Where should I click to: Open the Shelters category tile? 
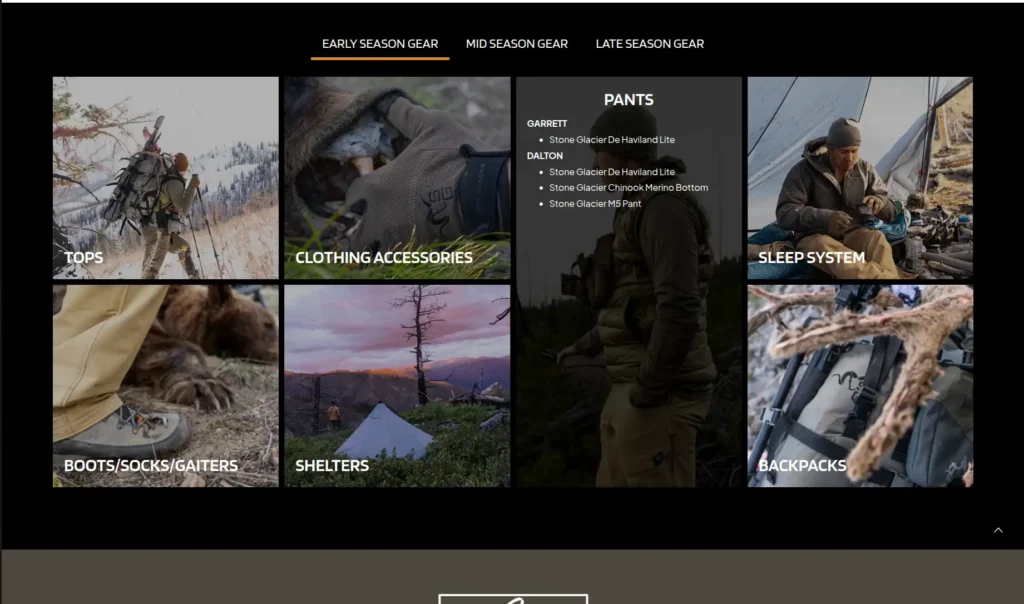pyautogui.click(x=397, y=386)
